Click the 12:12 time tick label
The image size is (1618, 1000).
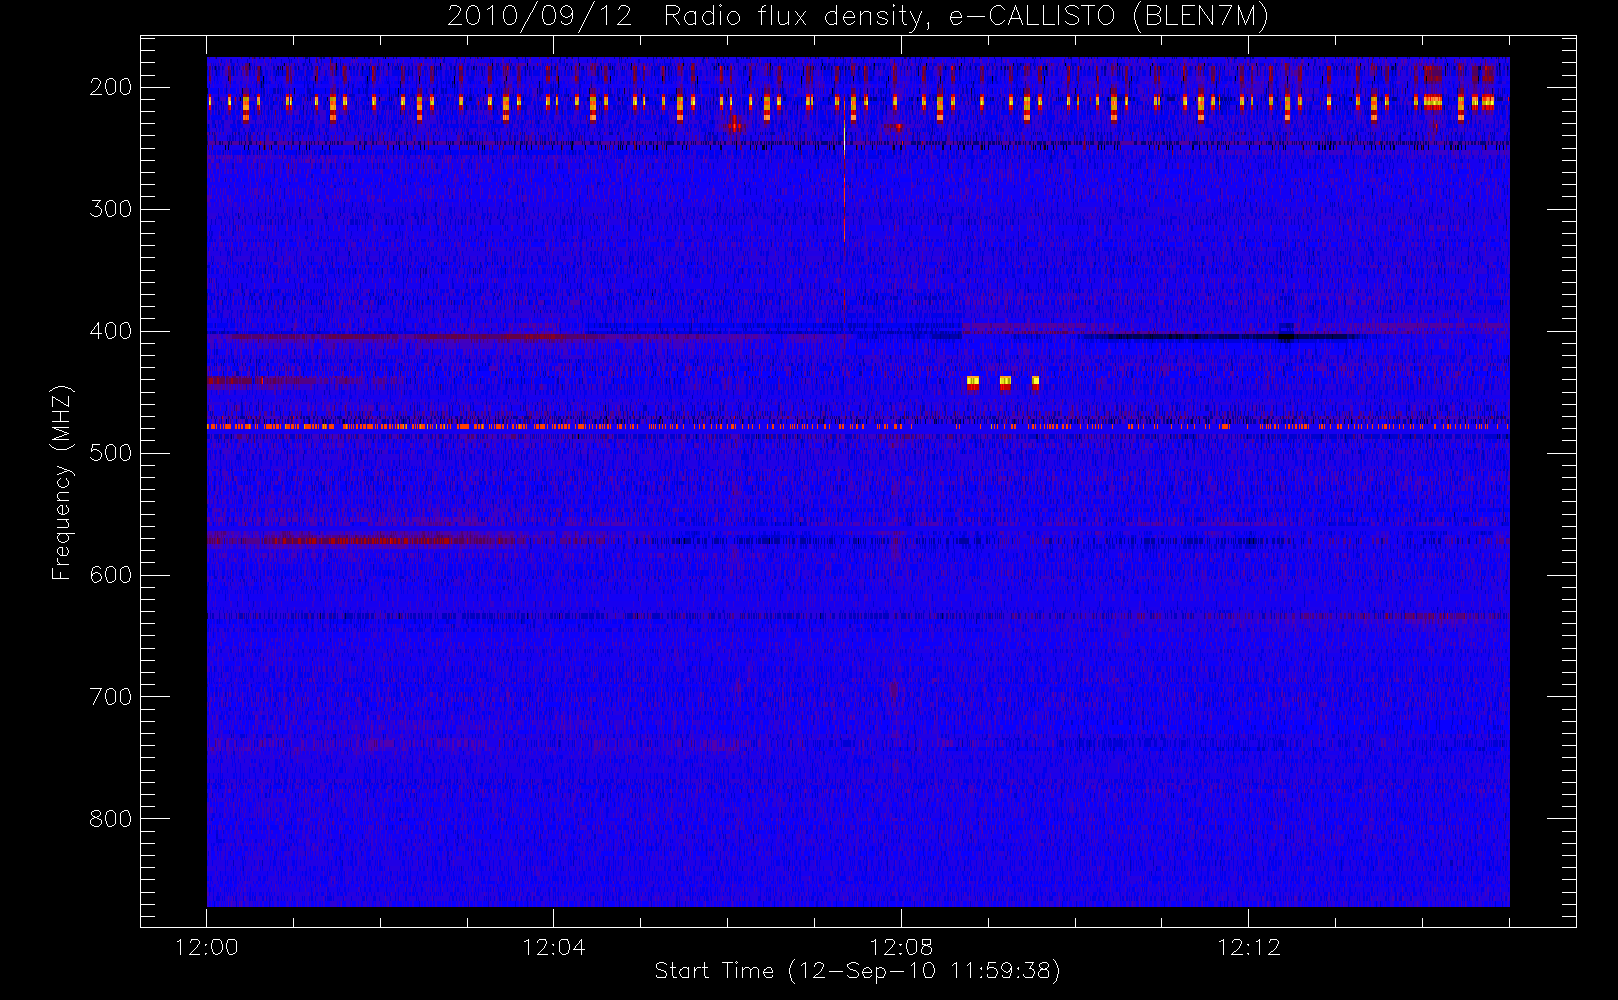click(x=1248, y=947)
